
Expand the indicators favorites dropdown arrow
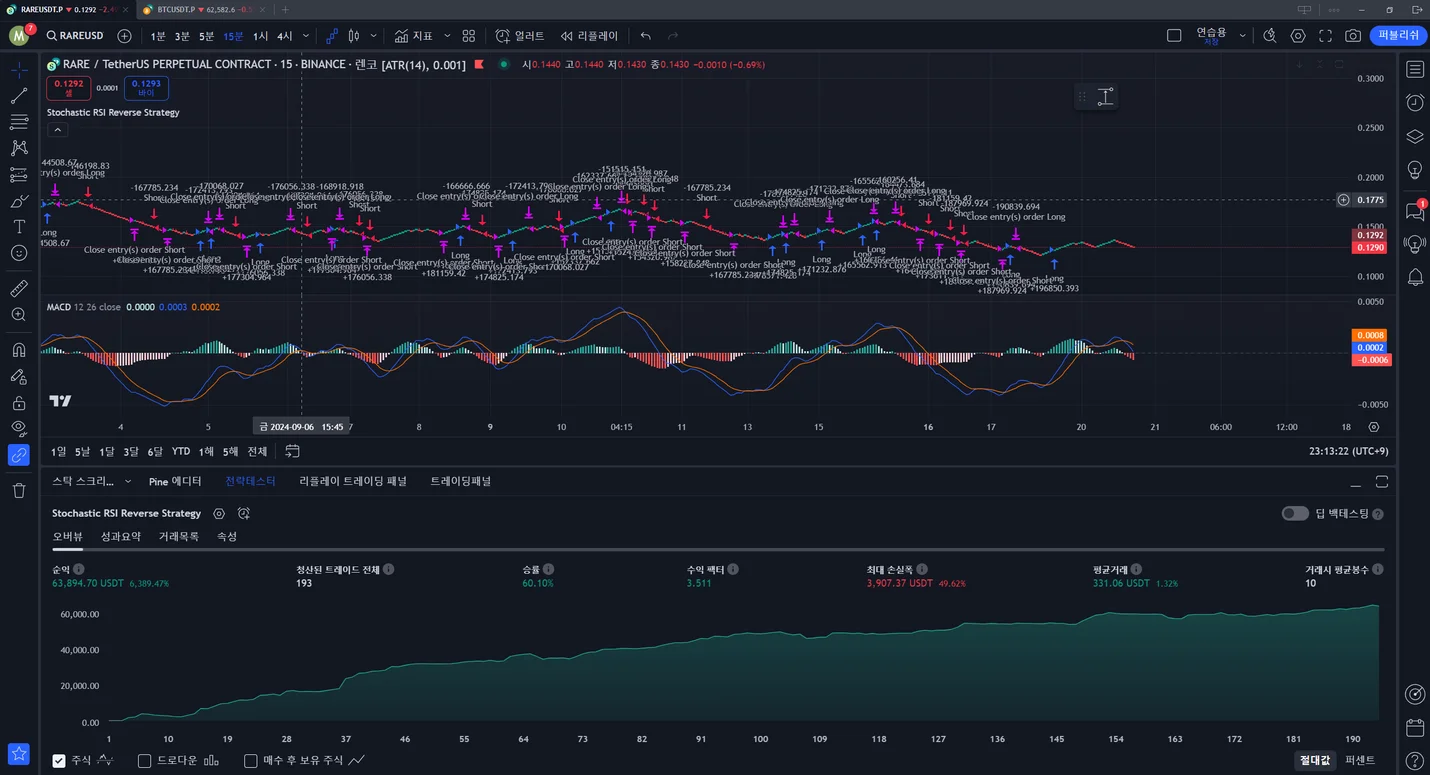tap(447, 36)
